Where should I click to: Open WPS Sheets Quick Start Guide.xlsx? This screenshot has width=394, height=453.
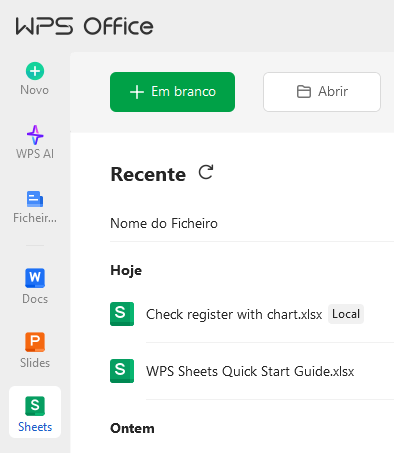point(250,371)
